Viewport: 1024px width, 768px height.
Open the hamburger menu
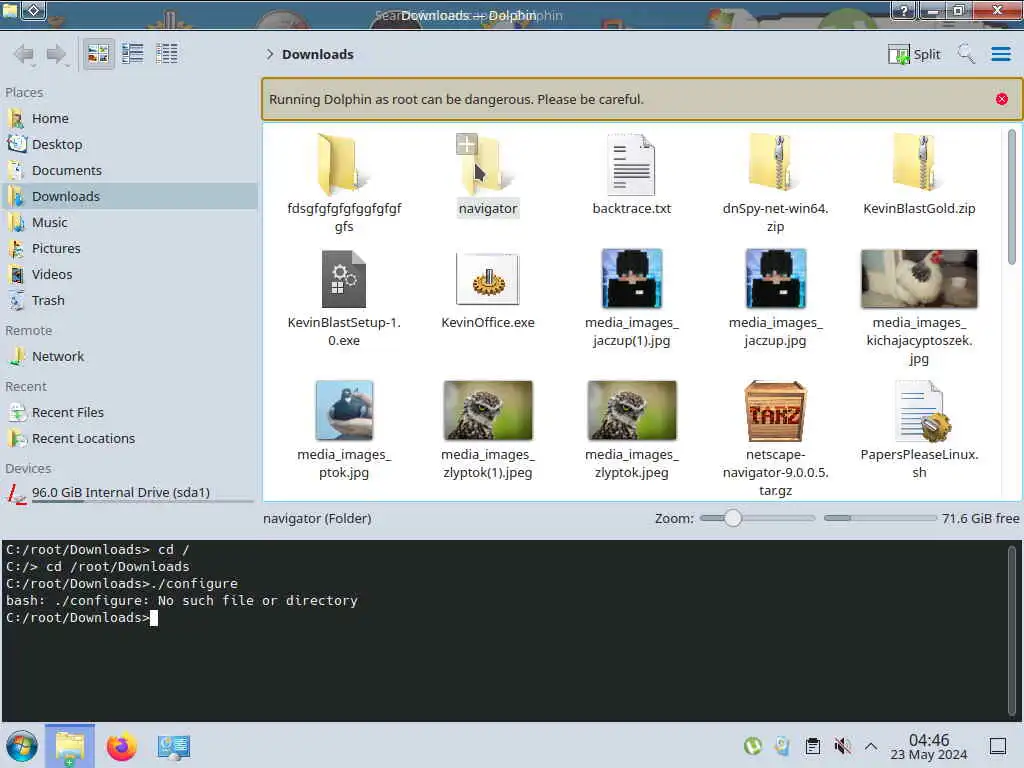1000,54
